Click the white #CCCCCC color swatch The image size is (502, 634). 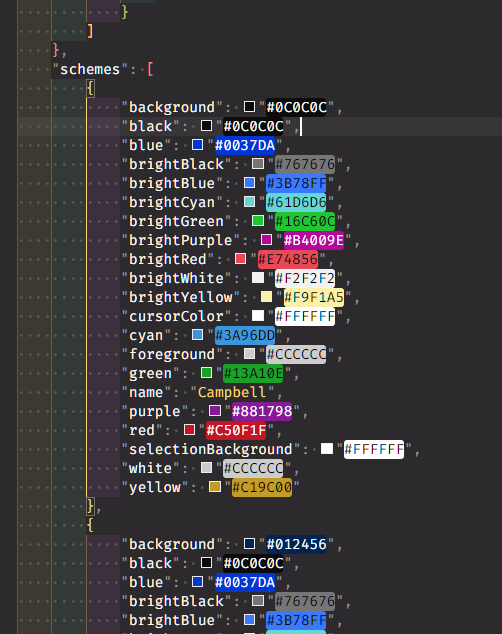207,468
